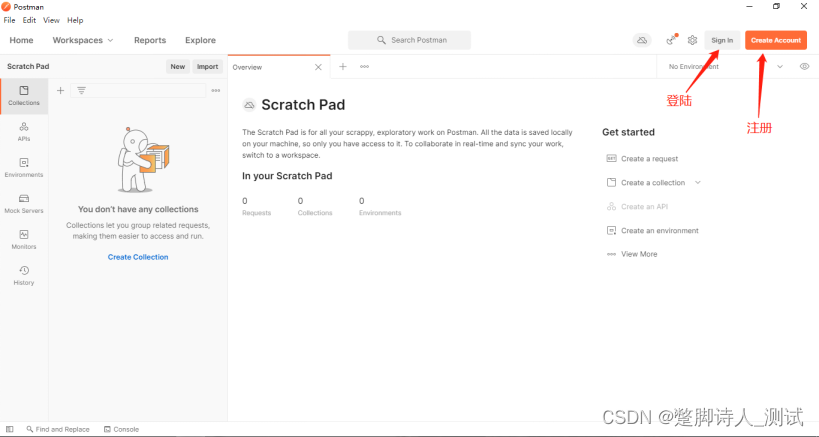Open the View menu
The image size is (819, 437).
[x=51, y=20]
